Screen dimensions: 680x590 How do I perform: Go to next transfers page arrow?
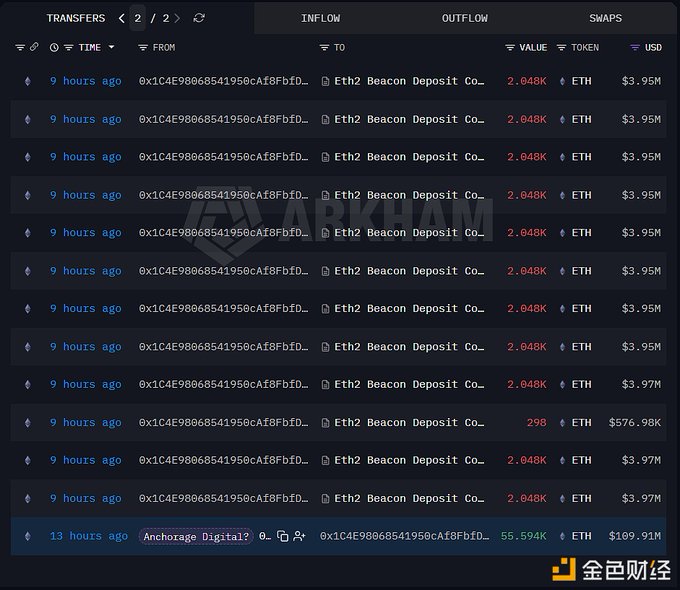pos(177,18)
